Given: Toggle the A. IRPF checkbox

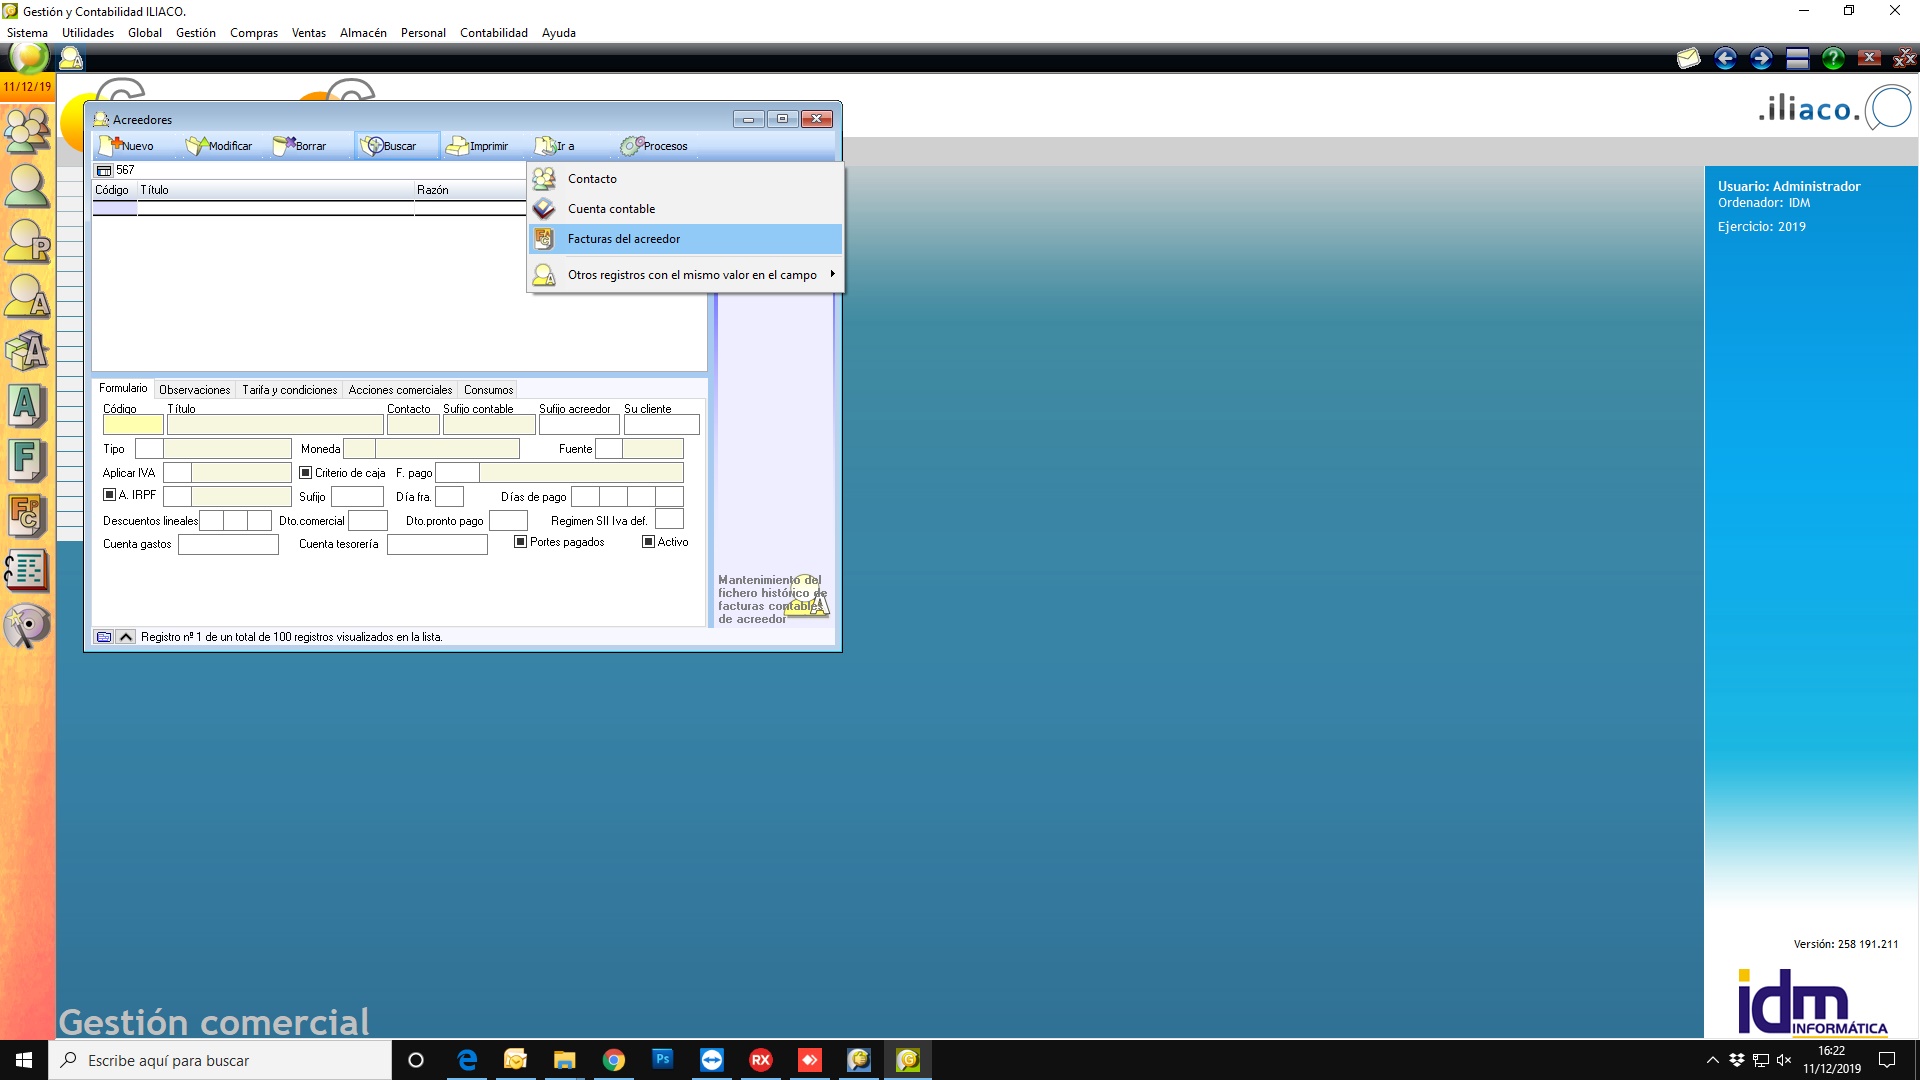Looking at the screenshot, I should click(x=110, y=495).
